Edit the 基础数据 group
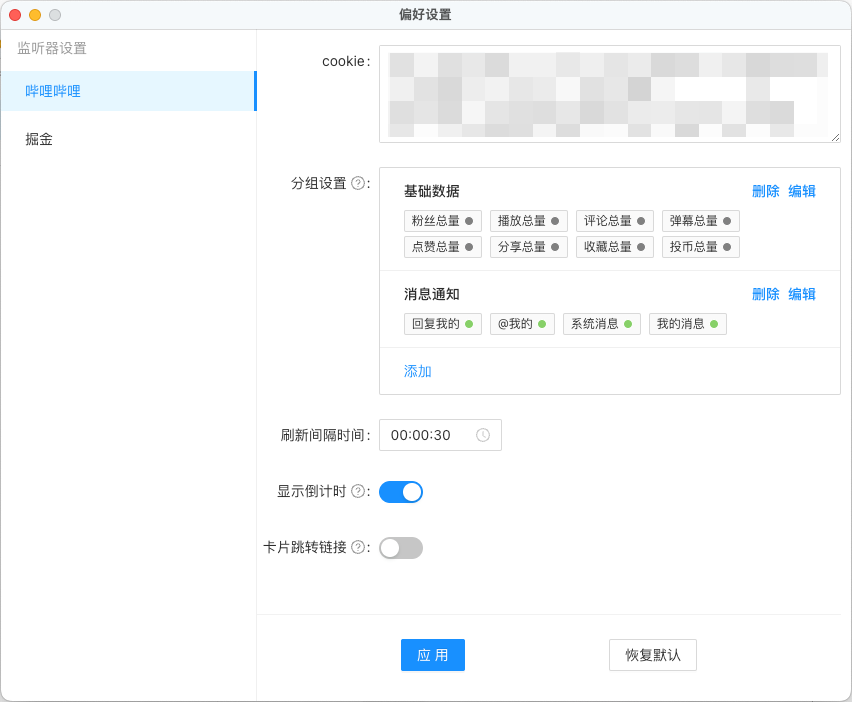This screenshot has height=702, width=852. point(802,191)
